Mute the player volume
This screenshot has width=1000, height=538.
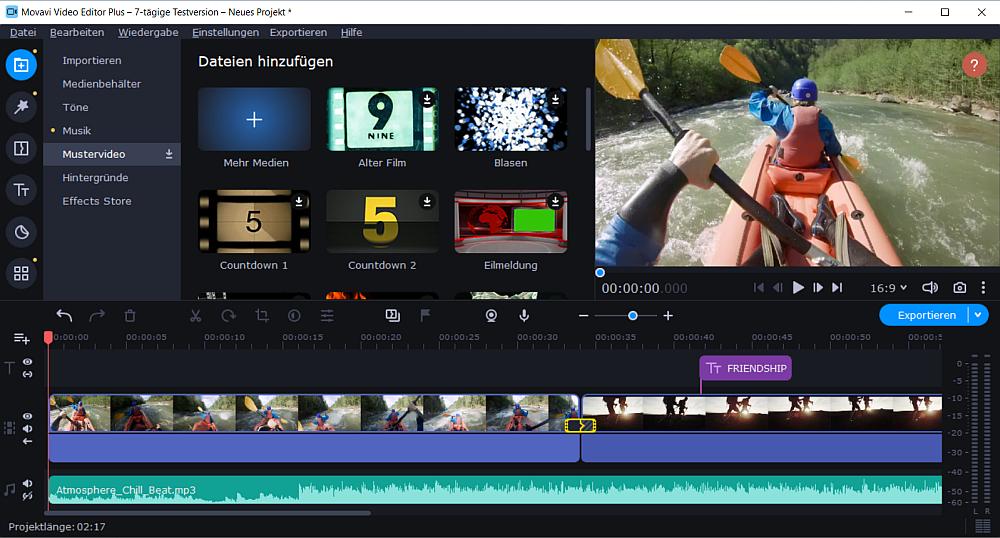click(930, 287)
